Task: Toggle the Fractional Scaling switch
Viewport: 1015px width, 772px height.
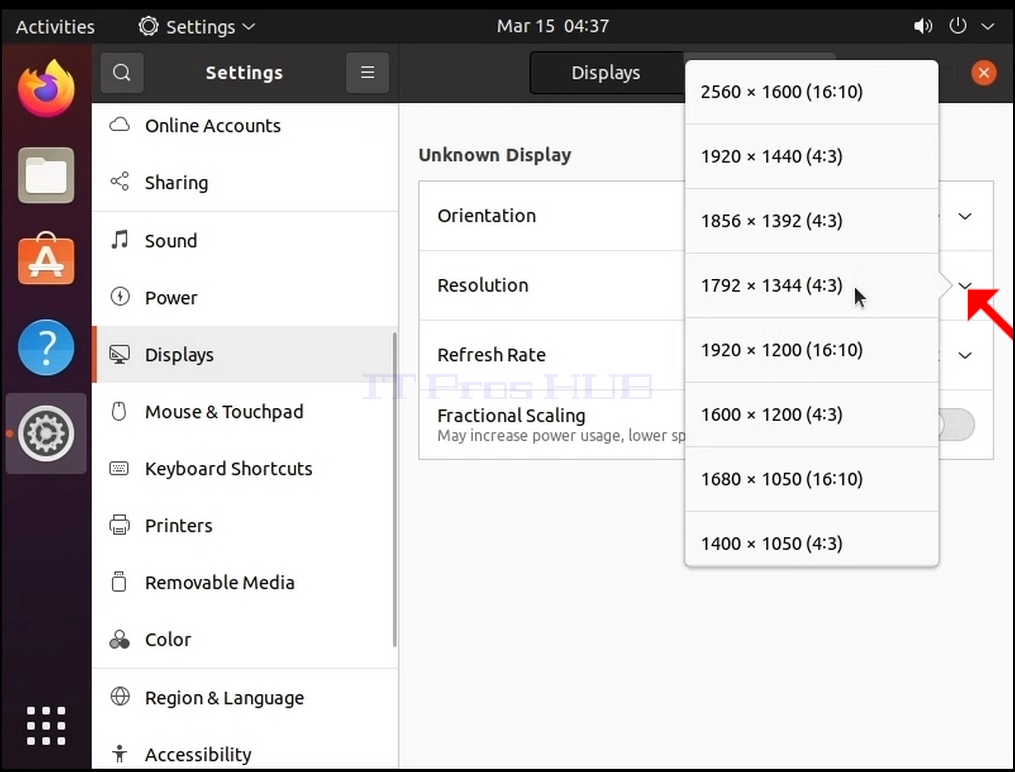Action: 957,425
